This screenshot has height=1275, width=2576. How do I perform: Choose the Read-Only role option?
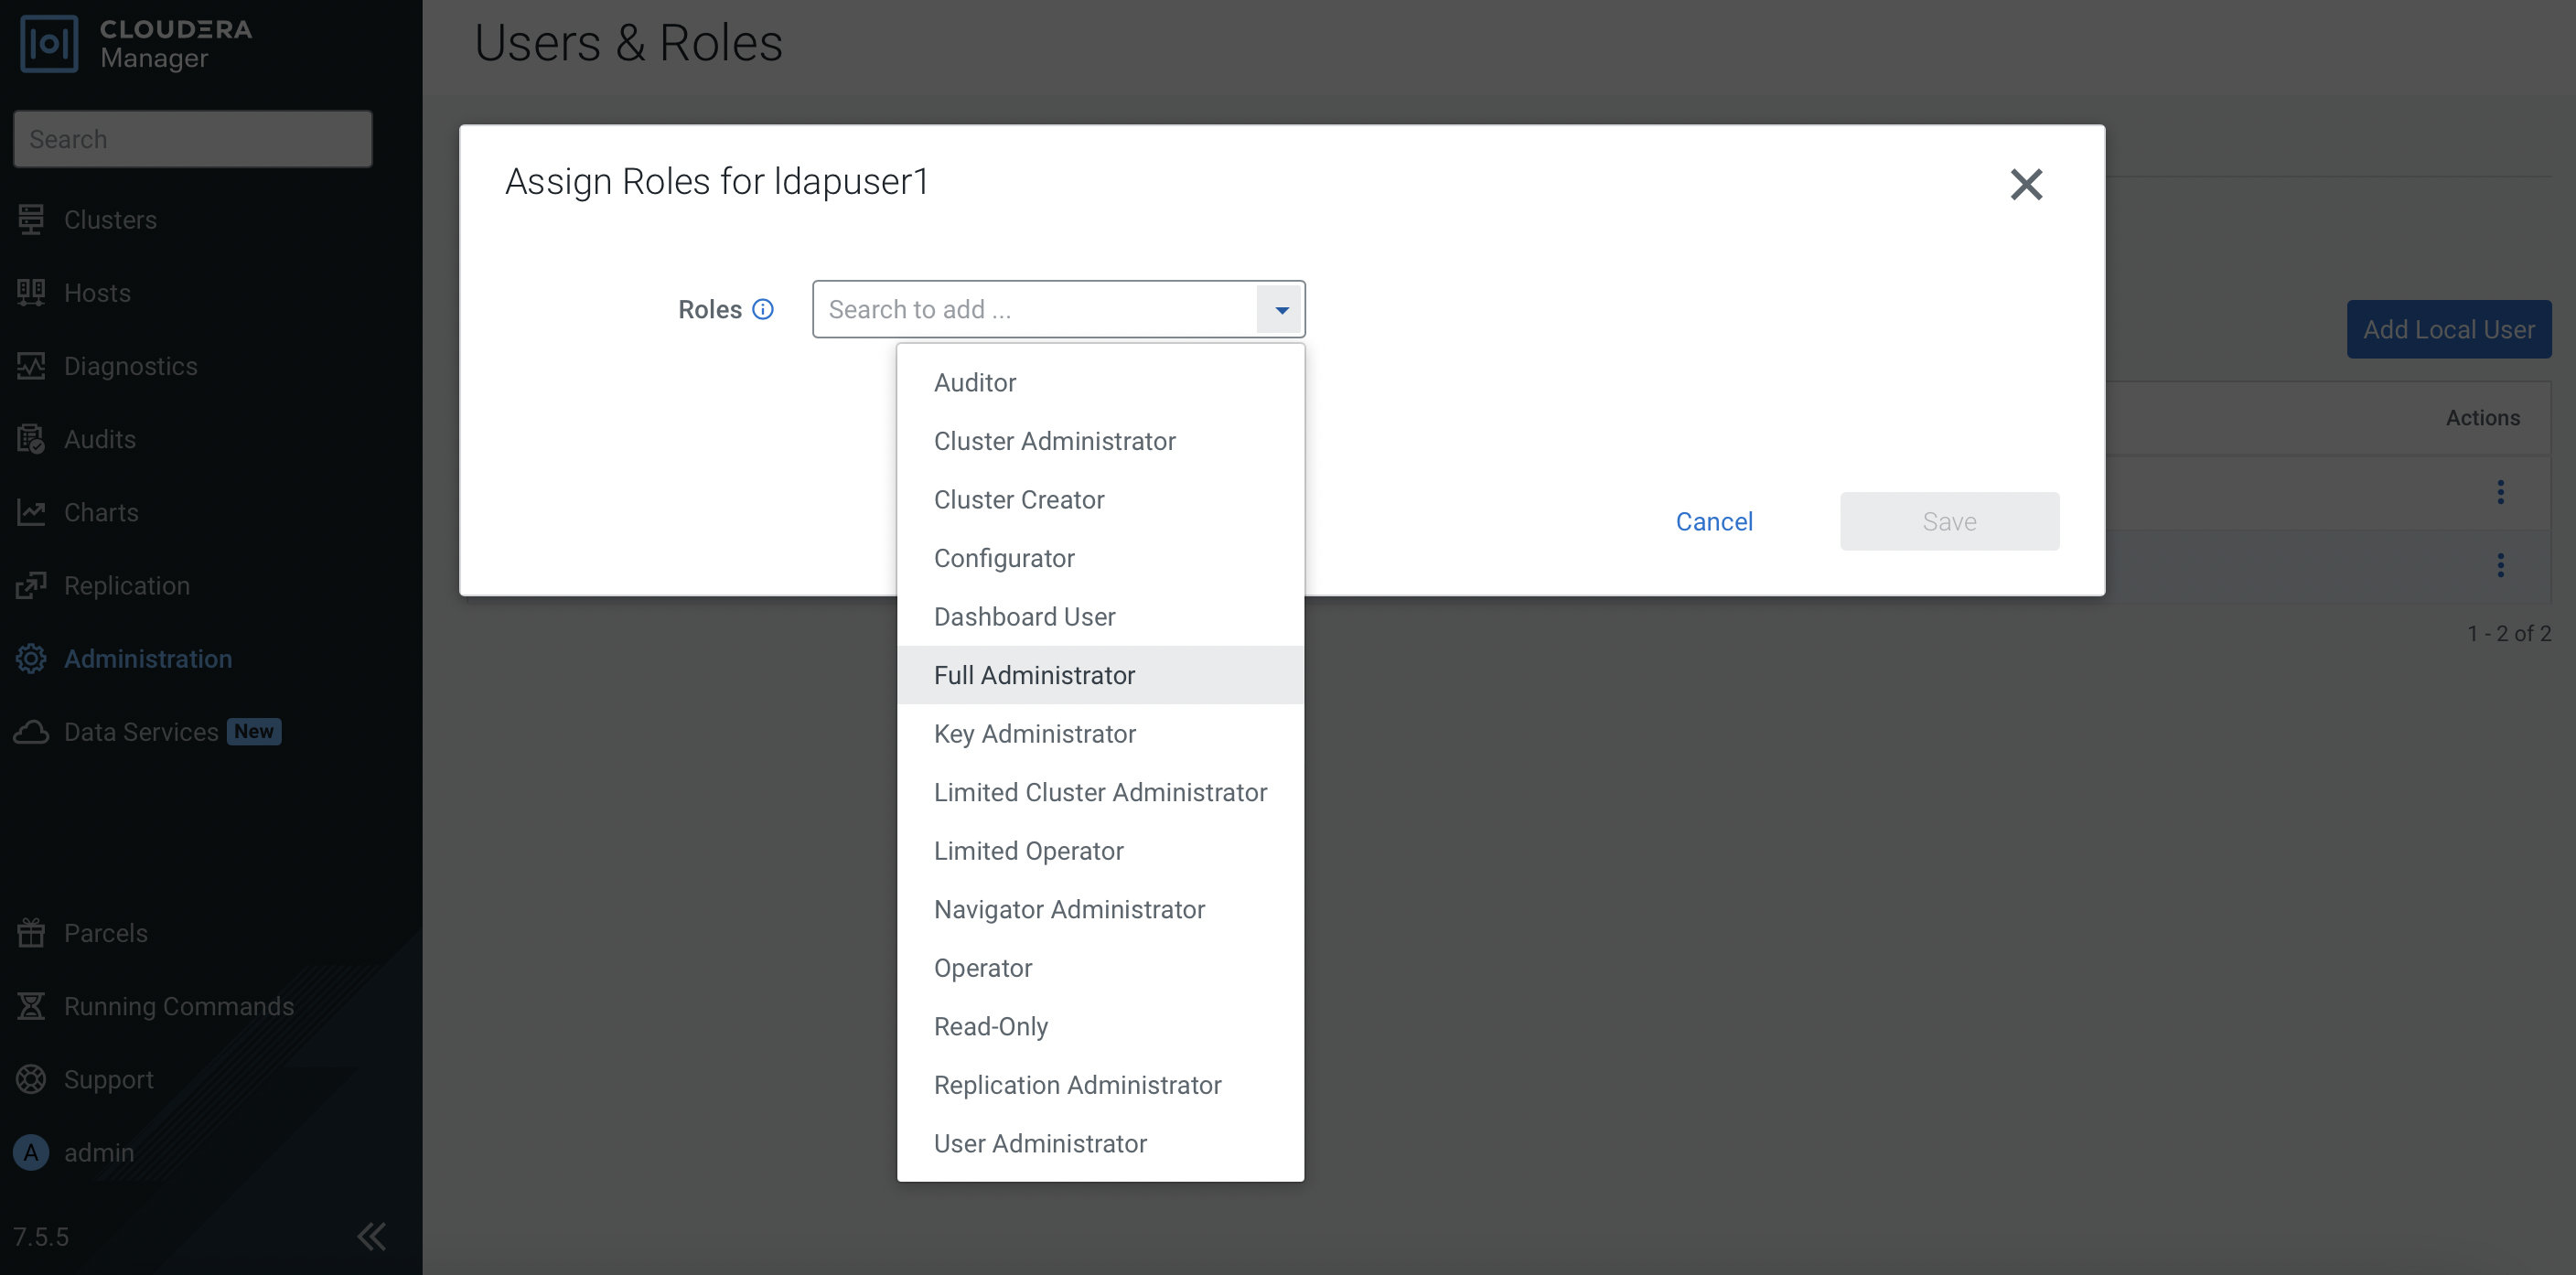(x=990, y=1027)
